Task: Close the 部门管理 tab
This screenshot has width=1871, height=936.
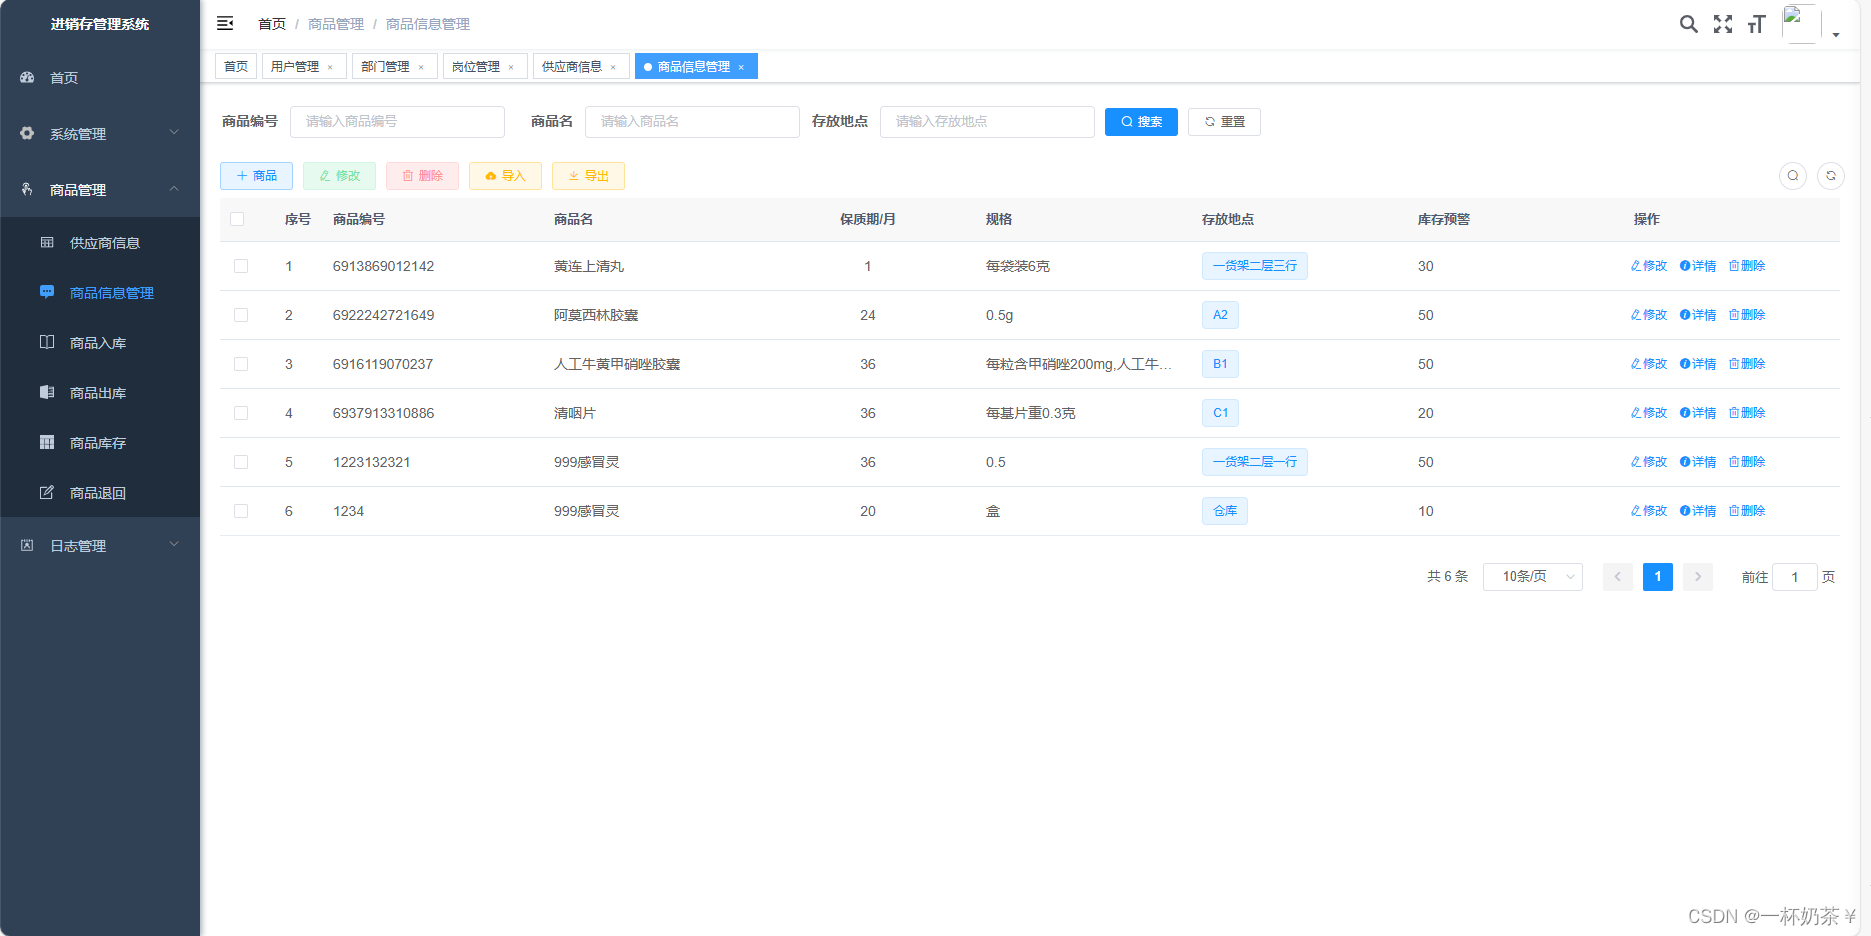Action: tap(421, 67)
